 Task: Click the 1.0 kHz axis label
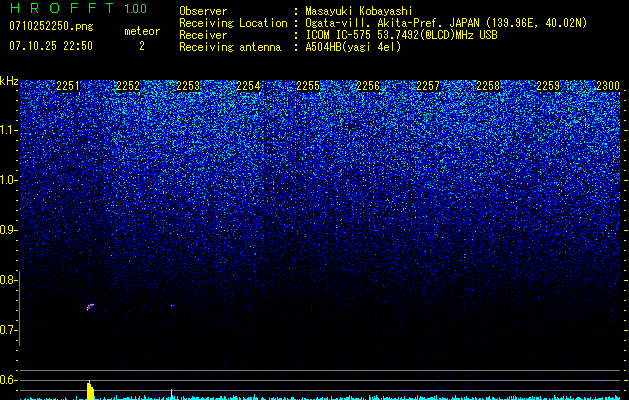8,180
